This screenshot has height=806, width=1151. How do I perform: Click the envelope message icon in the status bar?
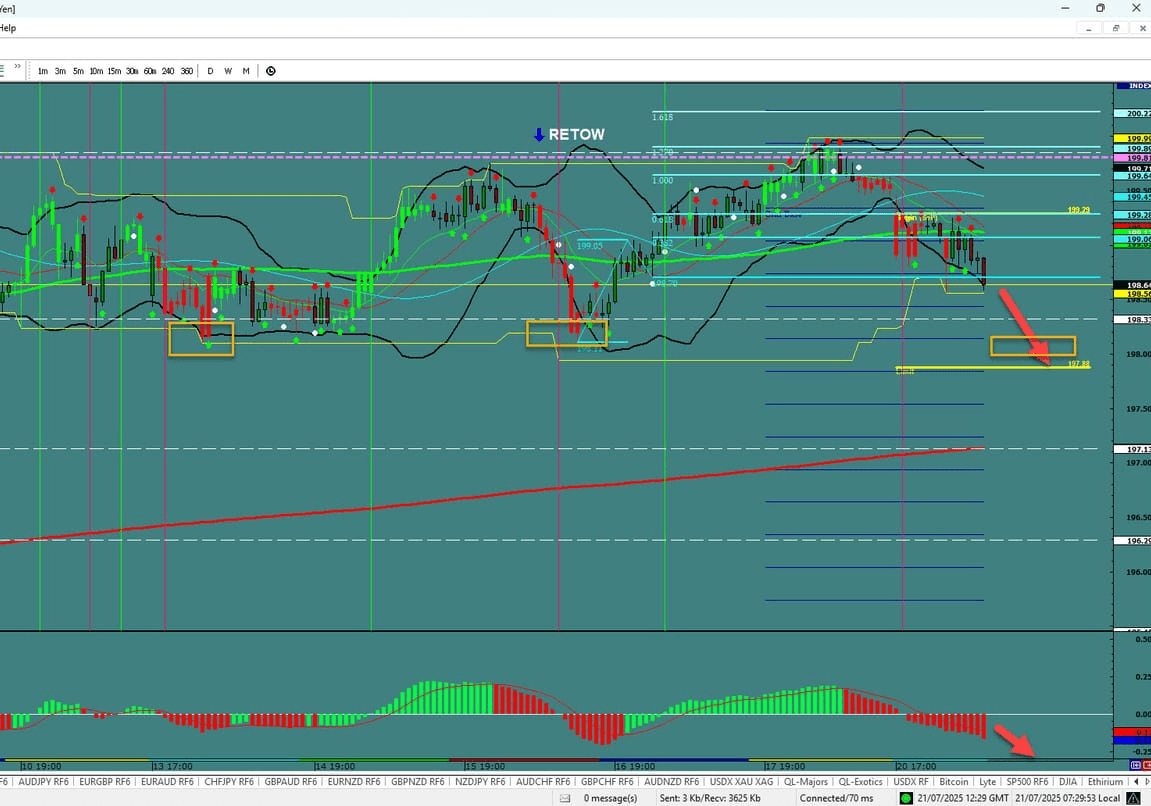565,797
